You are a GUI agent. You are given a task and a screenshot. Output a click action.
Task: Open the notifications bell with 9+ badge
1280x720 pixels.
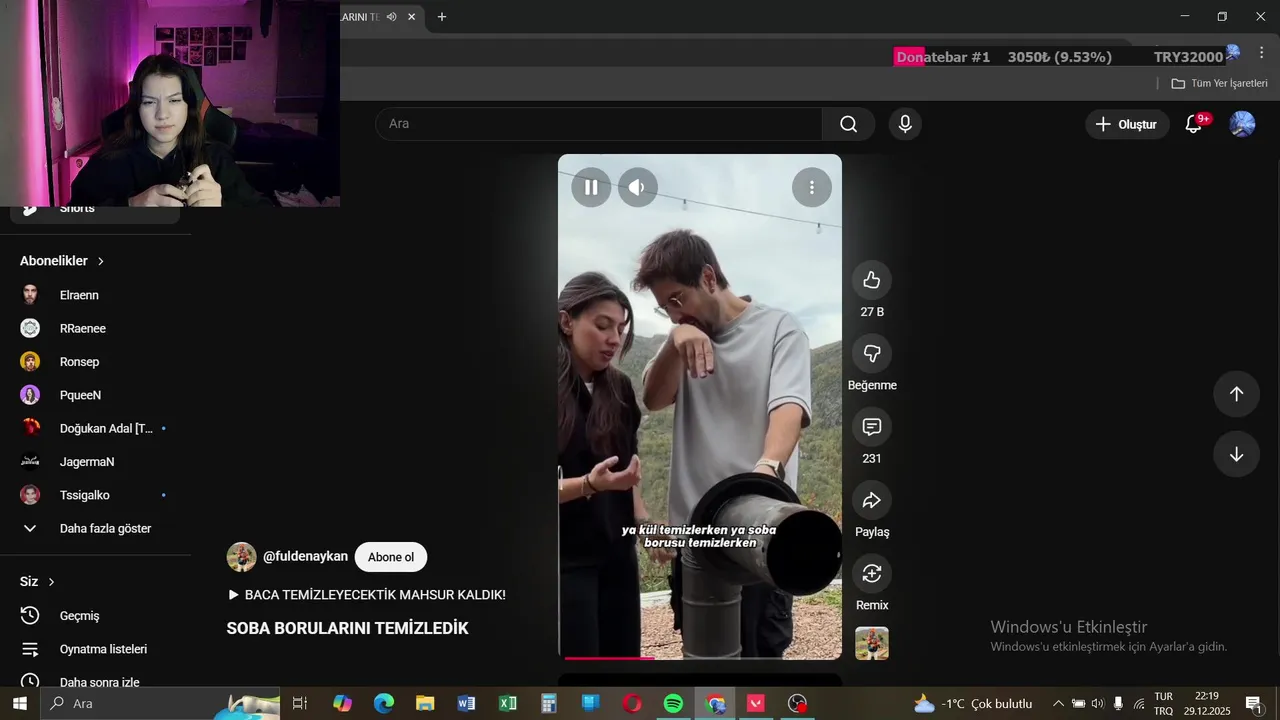[x=1194, y=124]
